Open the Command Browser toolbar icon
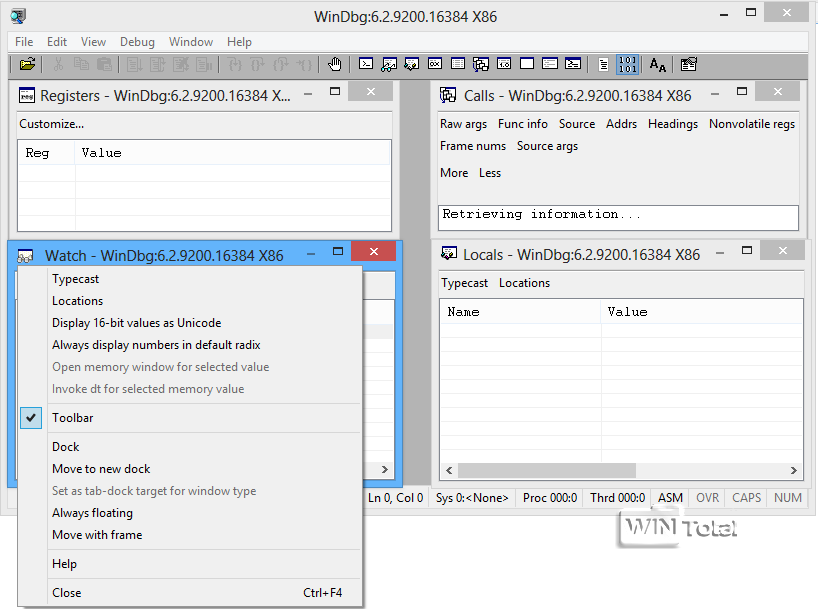 pyautogui.click(x=573, y=64)
